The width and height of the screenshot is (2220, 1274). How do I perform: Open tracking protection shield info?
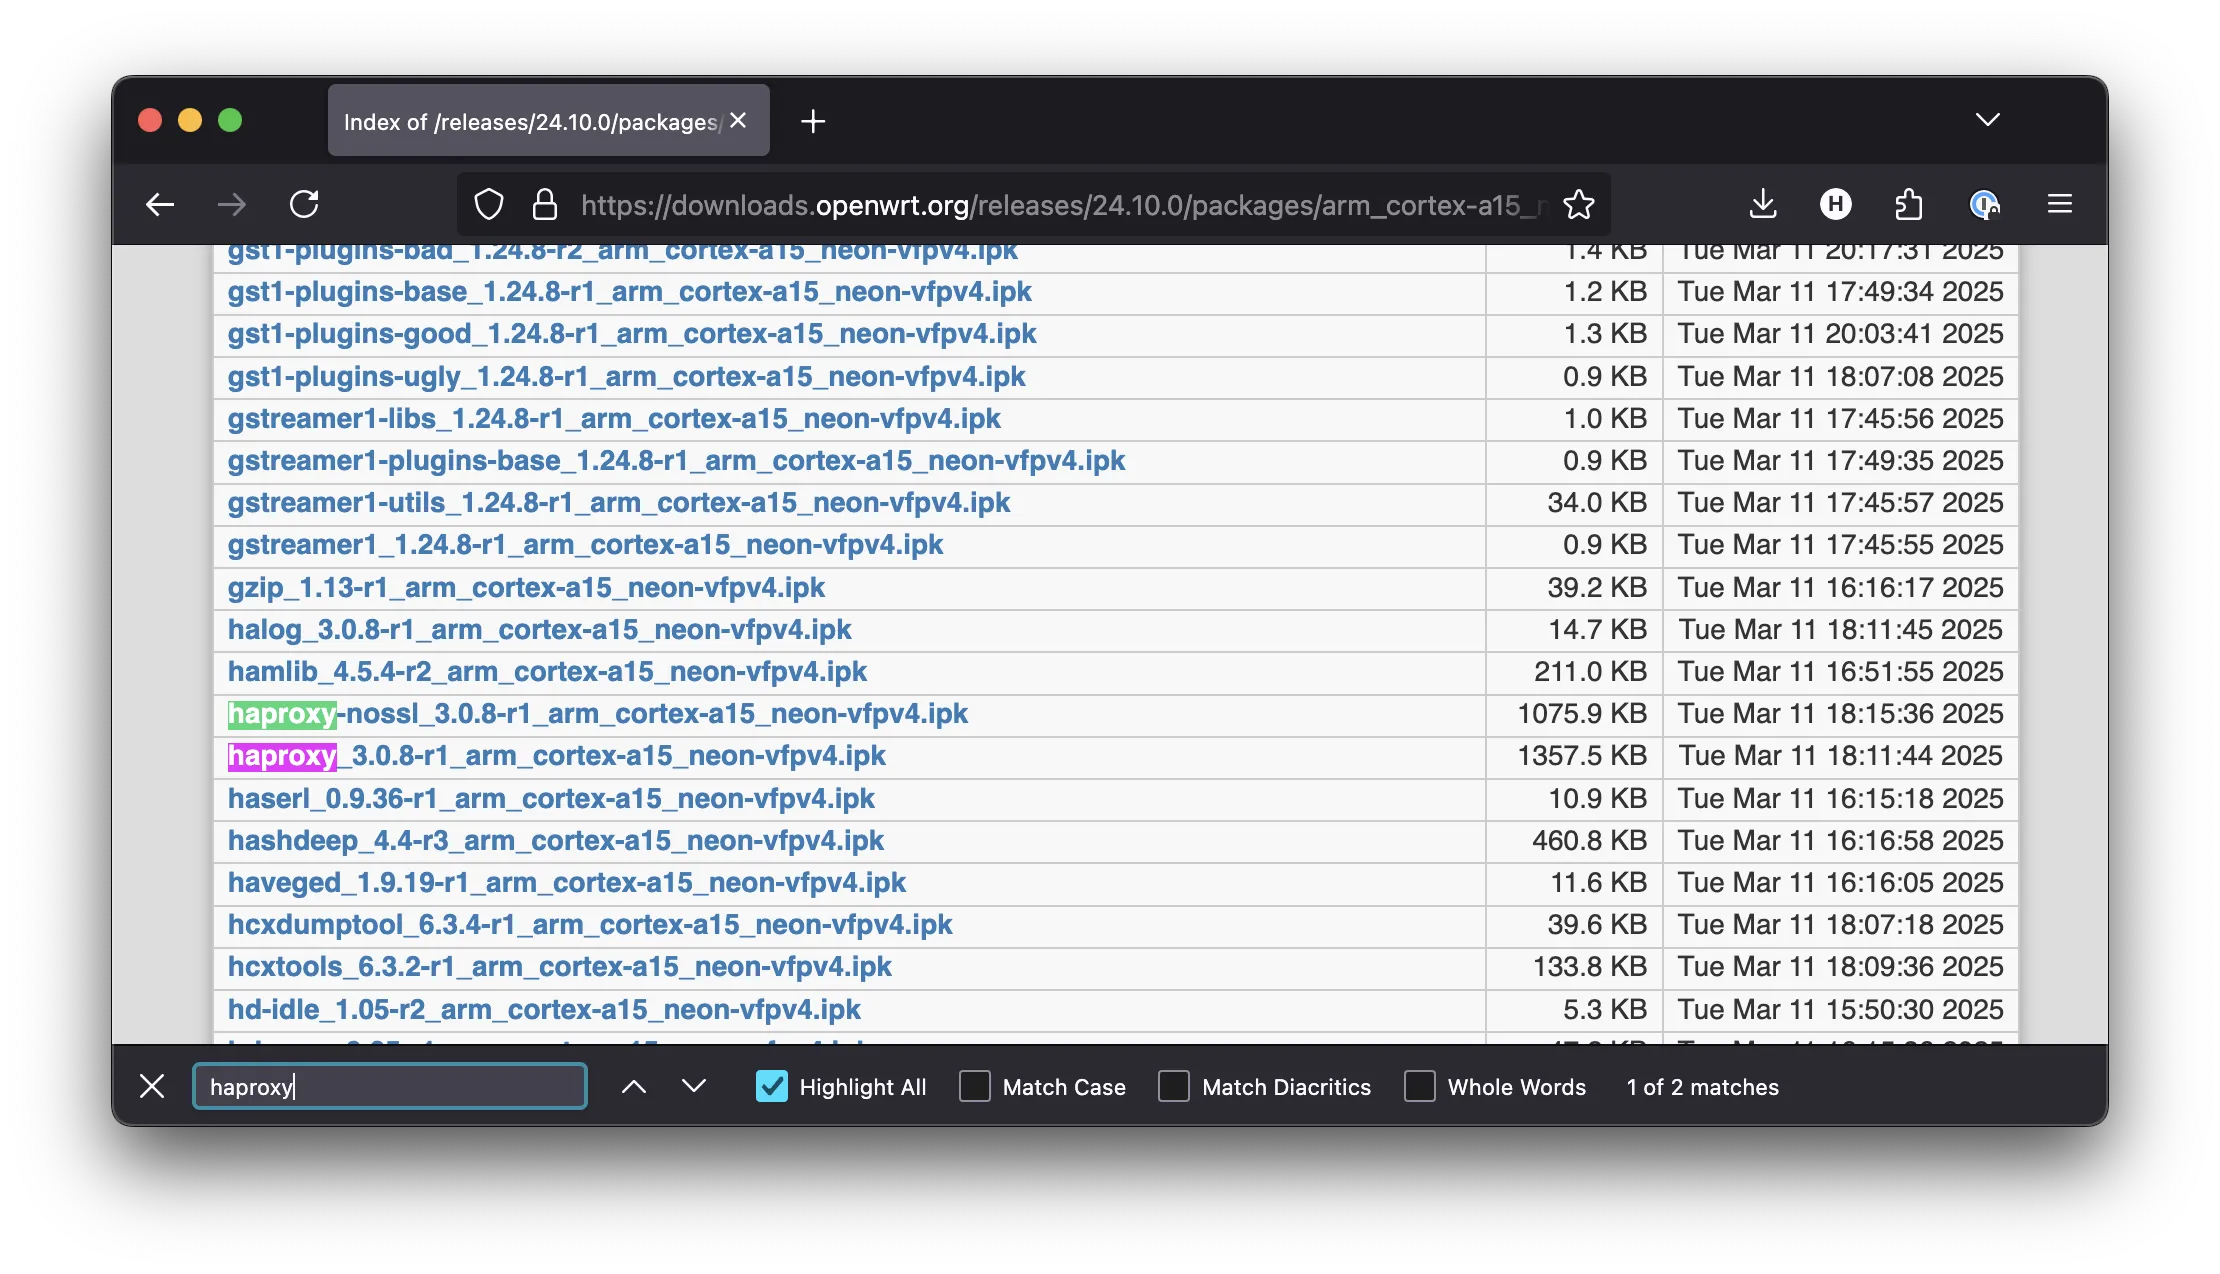point(489,205)
